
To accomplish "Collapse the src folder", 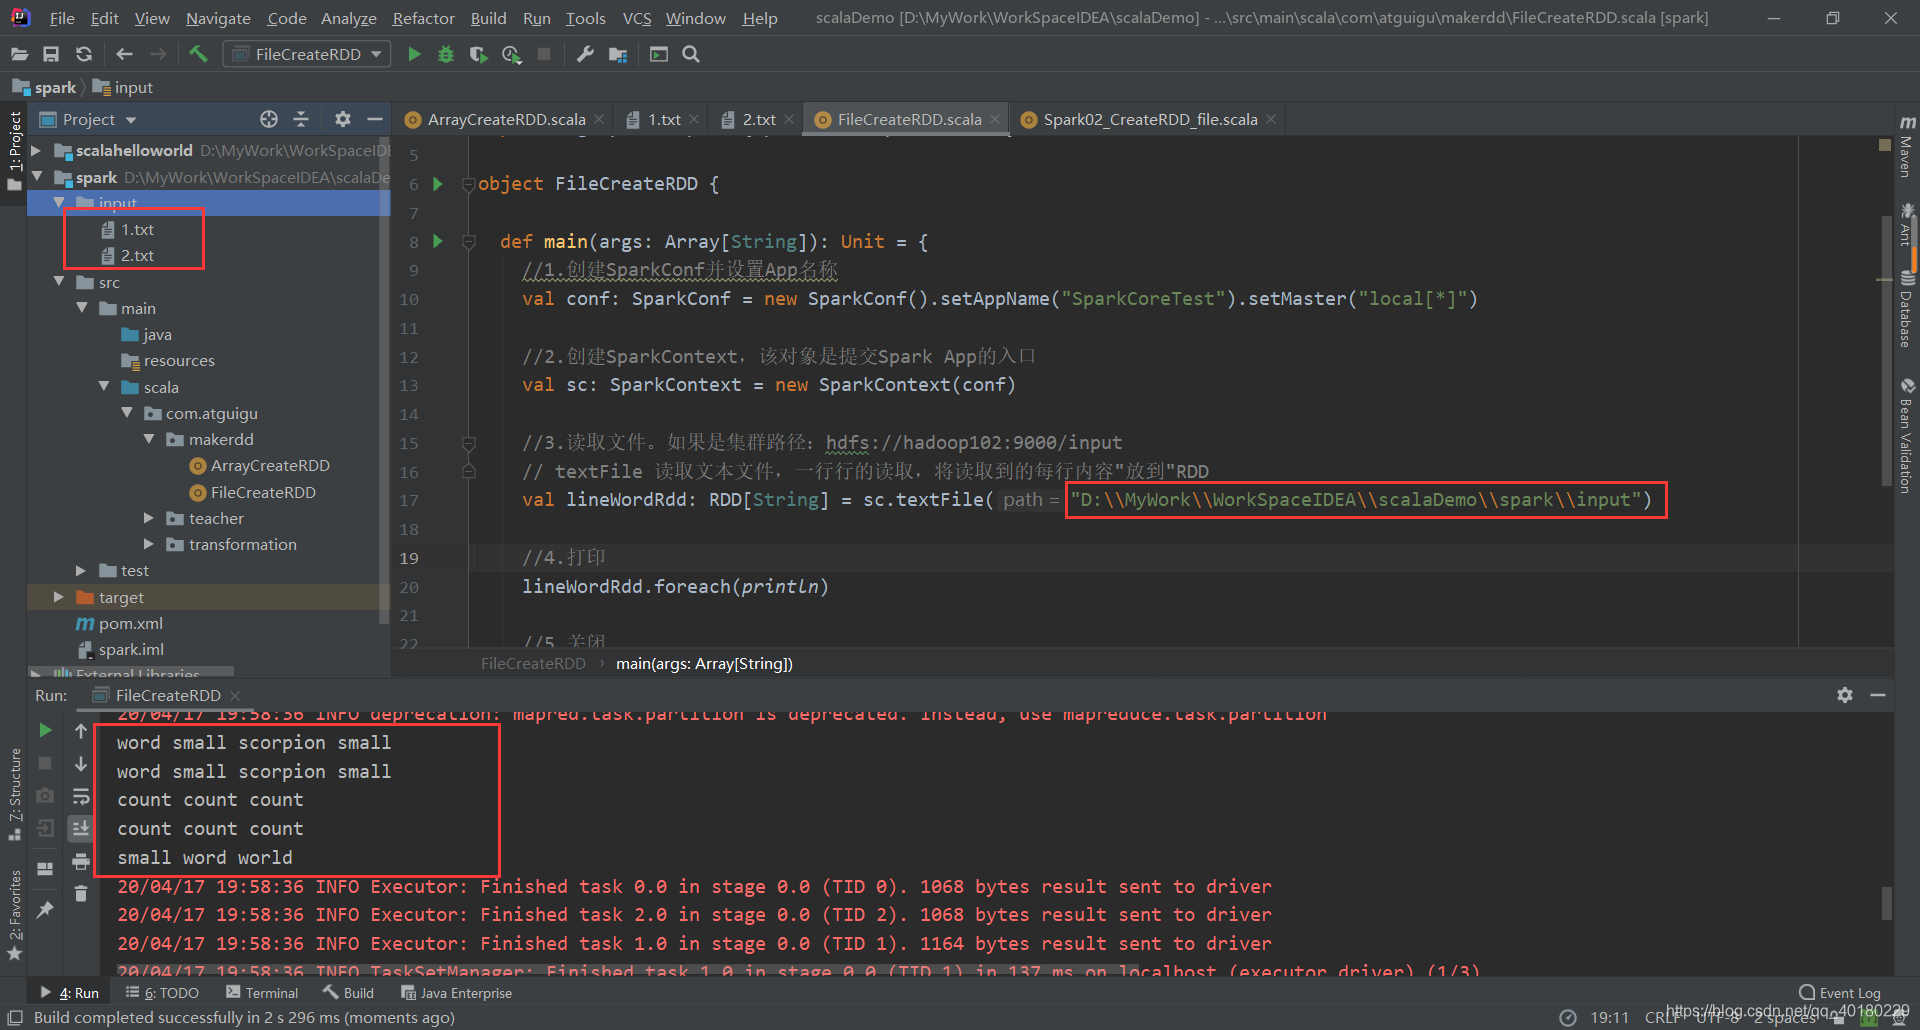I will pyautogui.click(x=60, y=282).
